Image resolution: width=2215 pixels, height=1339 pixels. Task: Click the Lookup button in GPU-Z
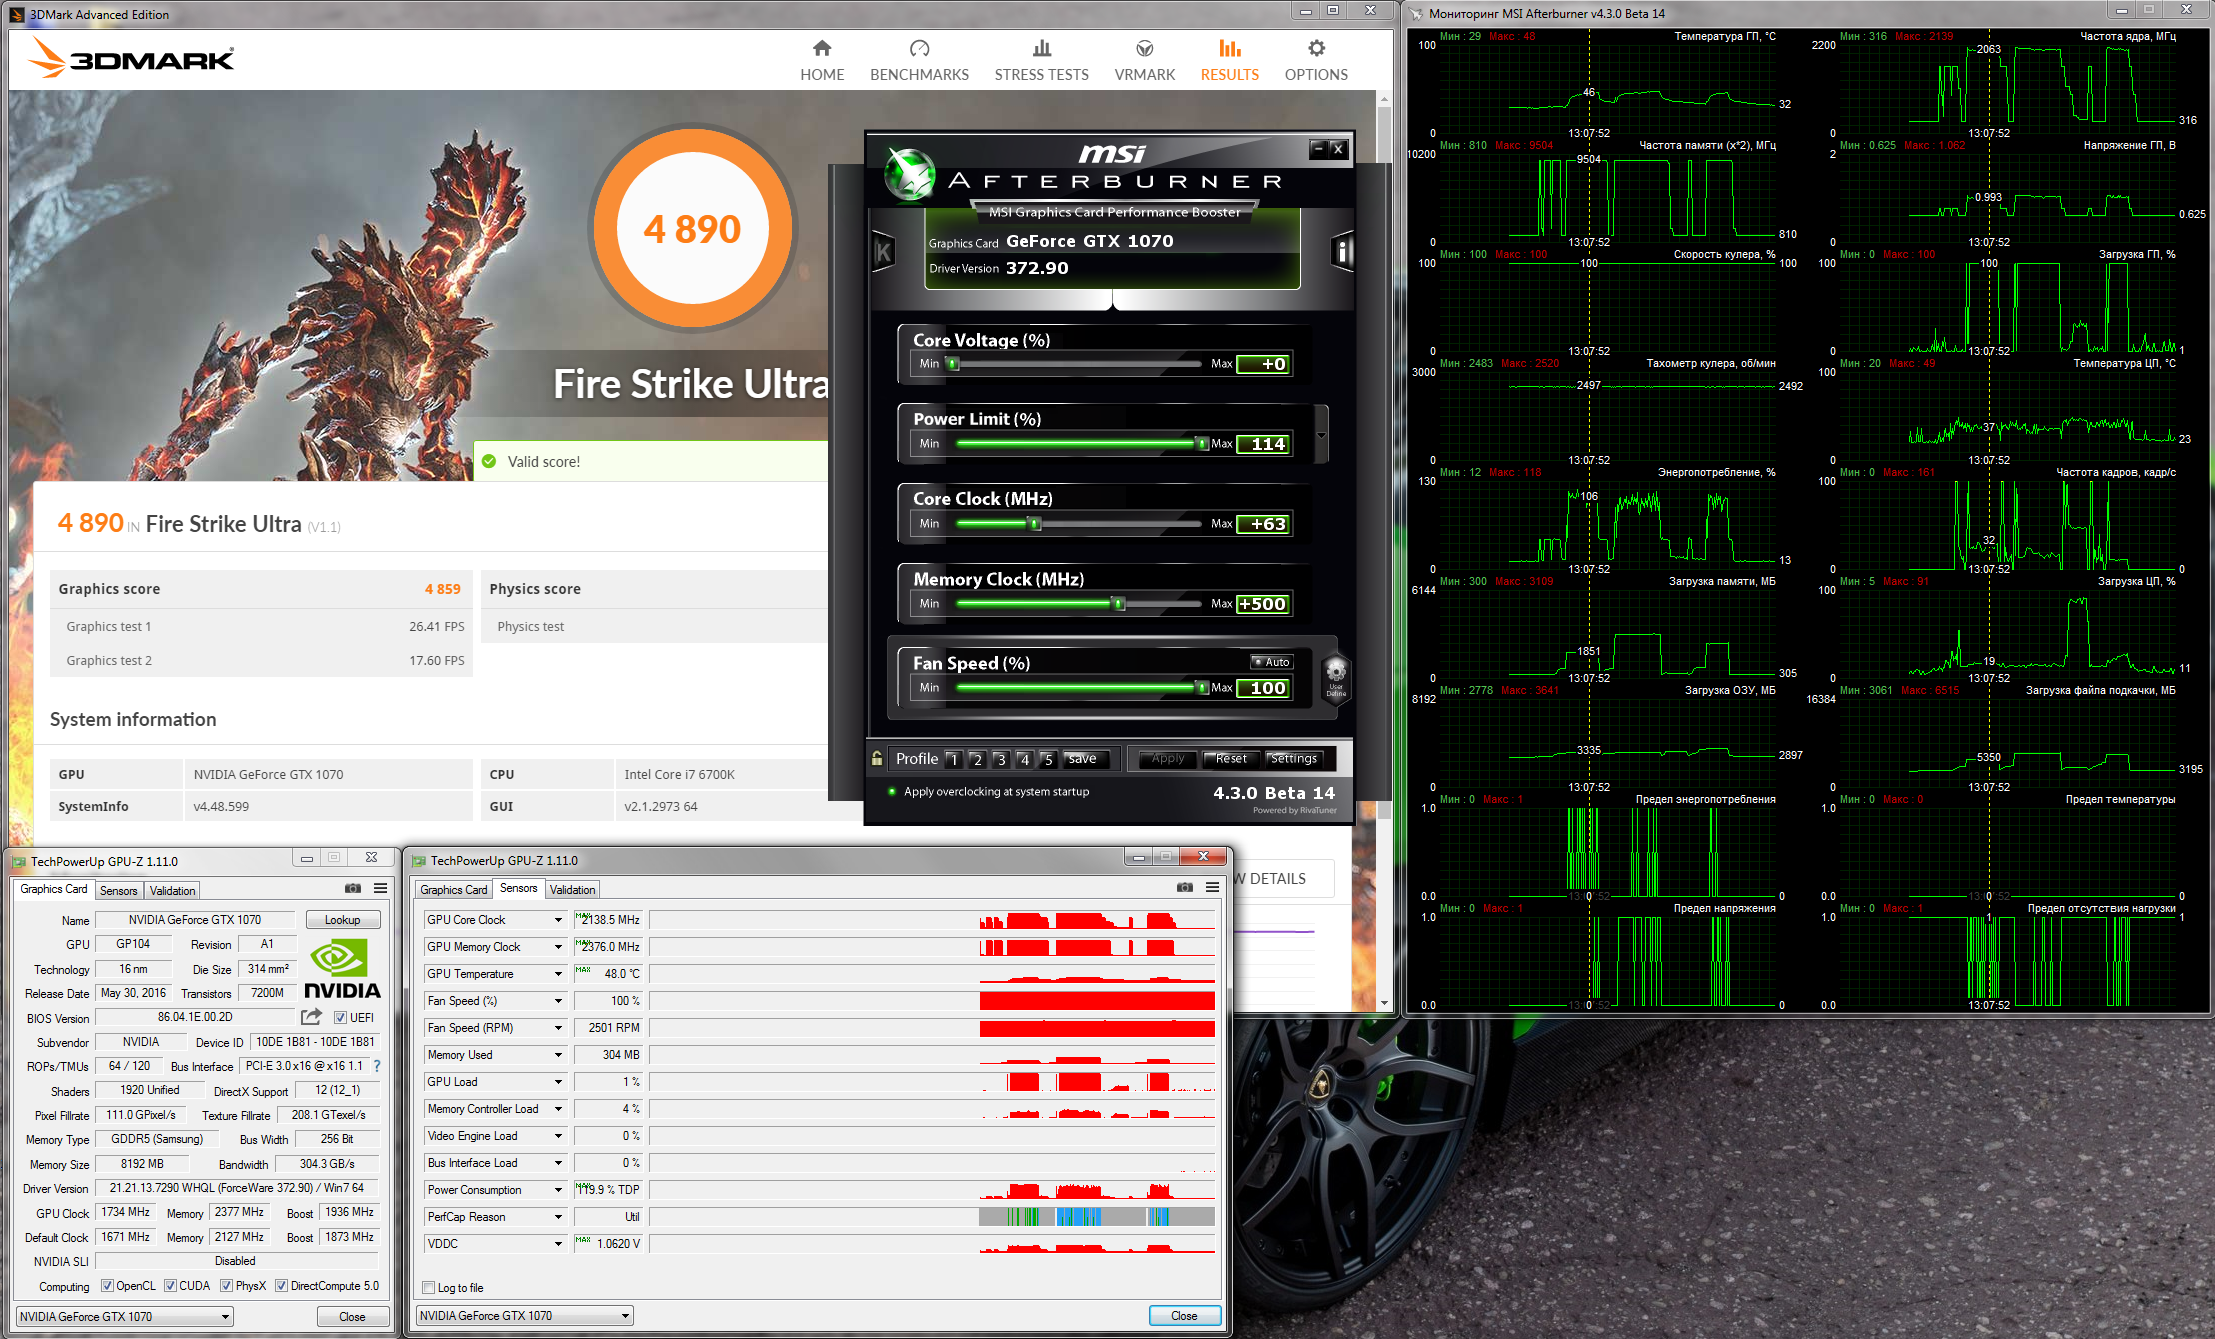pos(342,920)
